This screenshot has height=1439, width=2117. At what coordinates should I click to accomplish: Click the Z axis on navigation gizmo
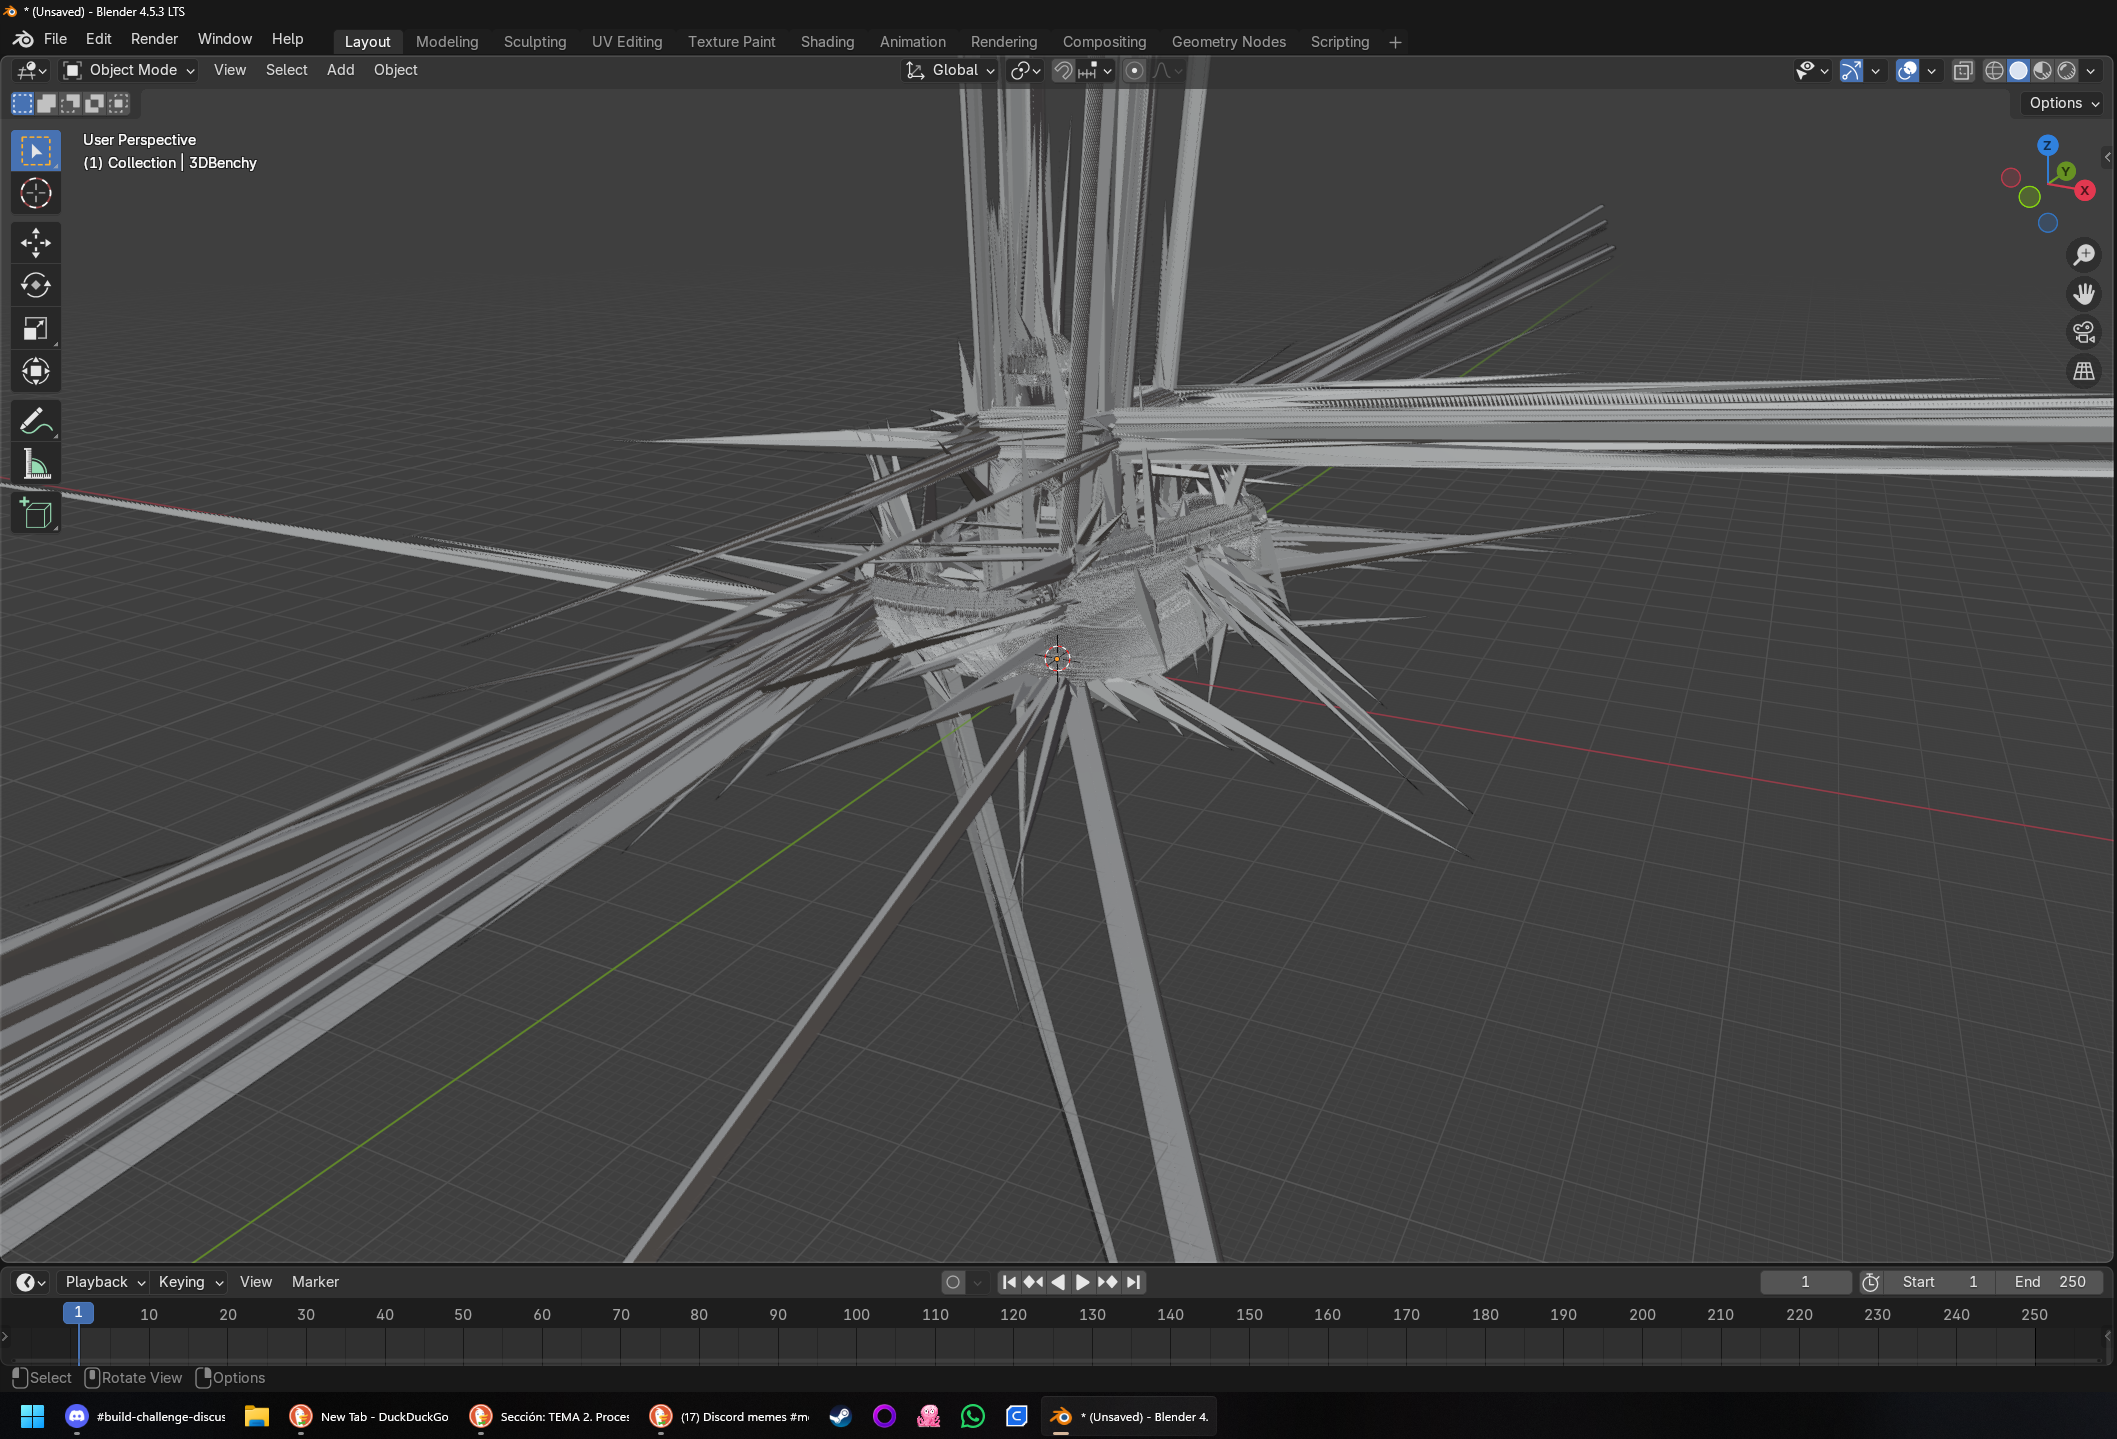(x=2047, y=145)
